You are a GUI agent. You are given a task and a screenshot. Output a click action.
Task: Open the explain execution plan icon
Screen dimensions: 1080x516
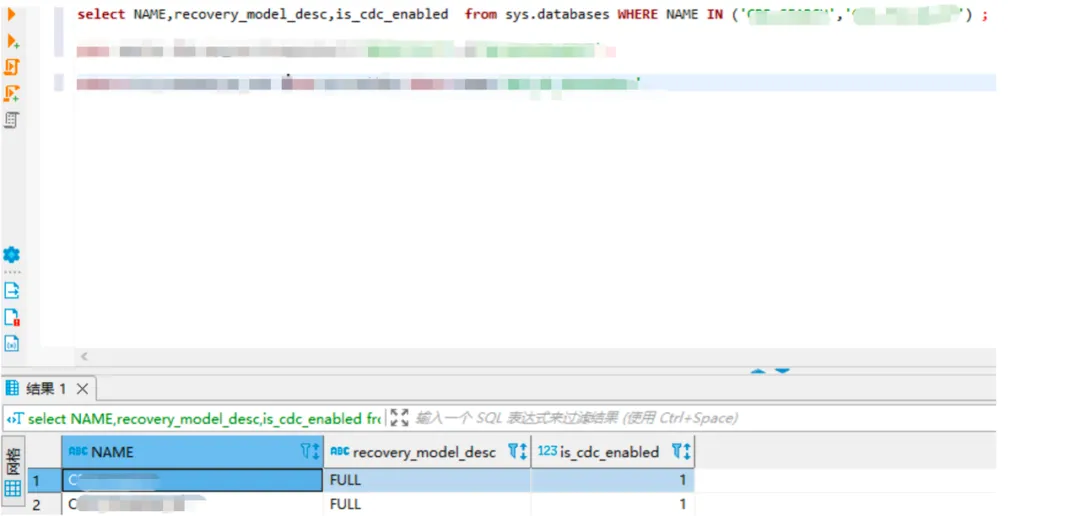(x=12, y=120)
